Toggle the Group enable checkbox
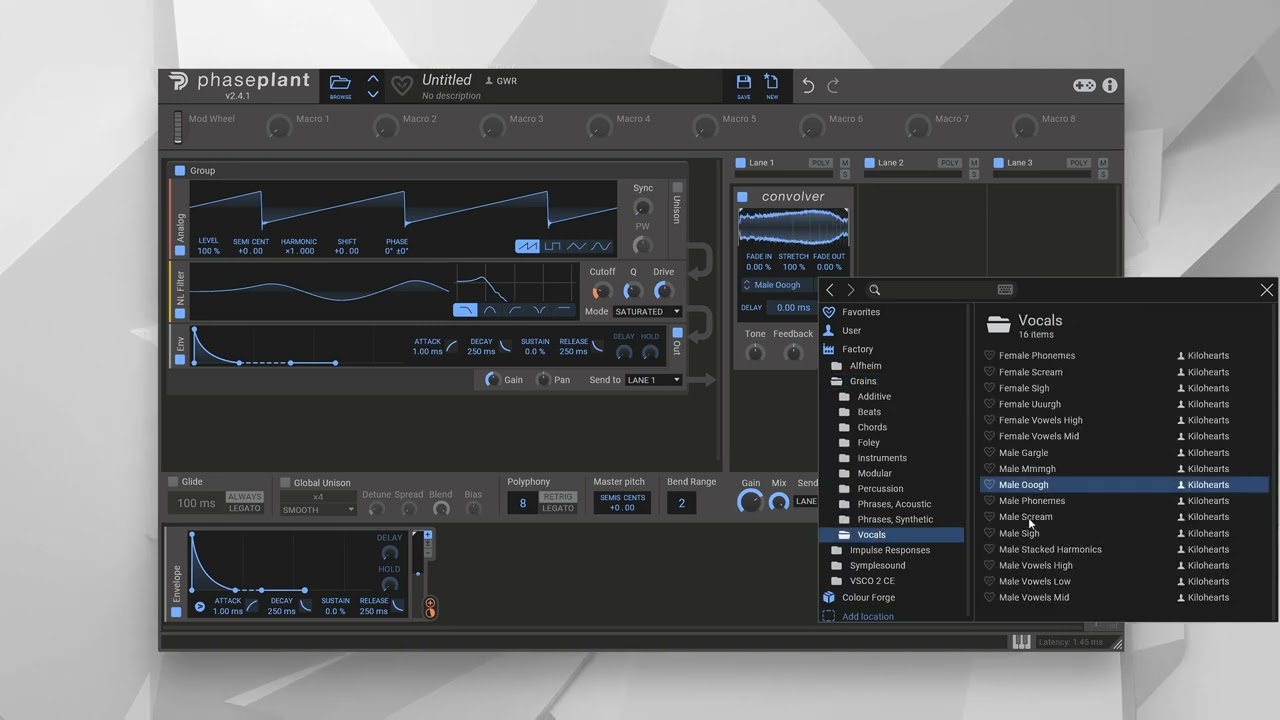The height and width of the screenshot is (720, 1280). pyautogui.click(x=180, y=171)
